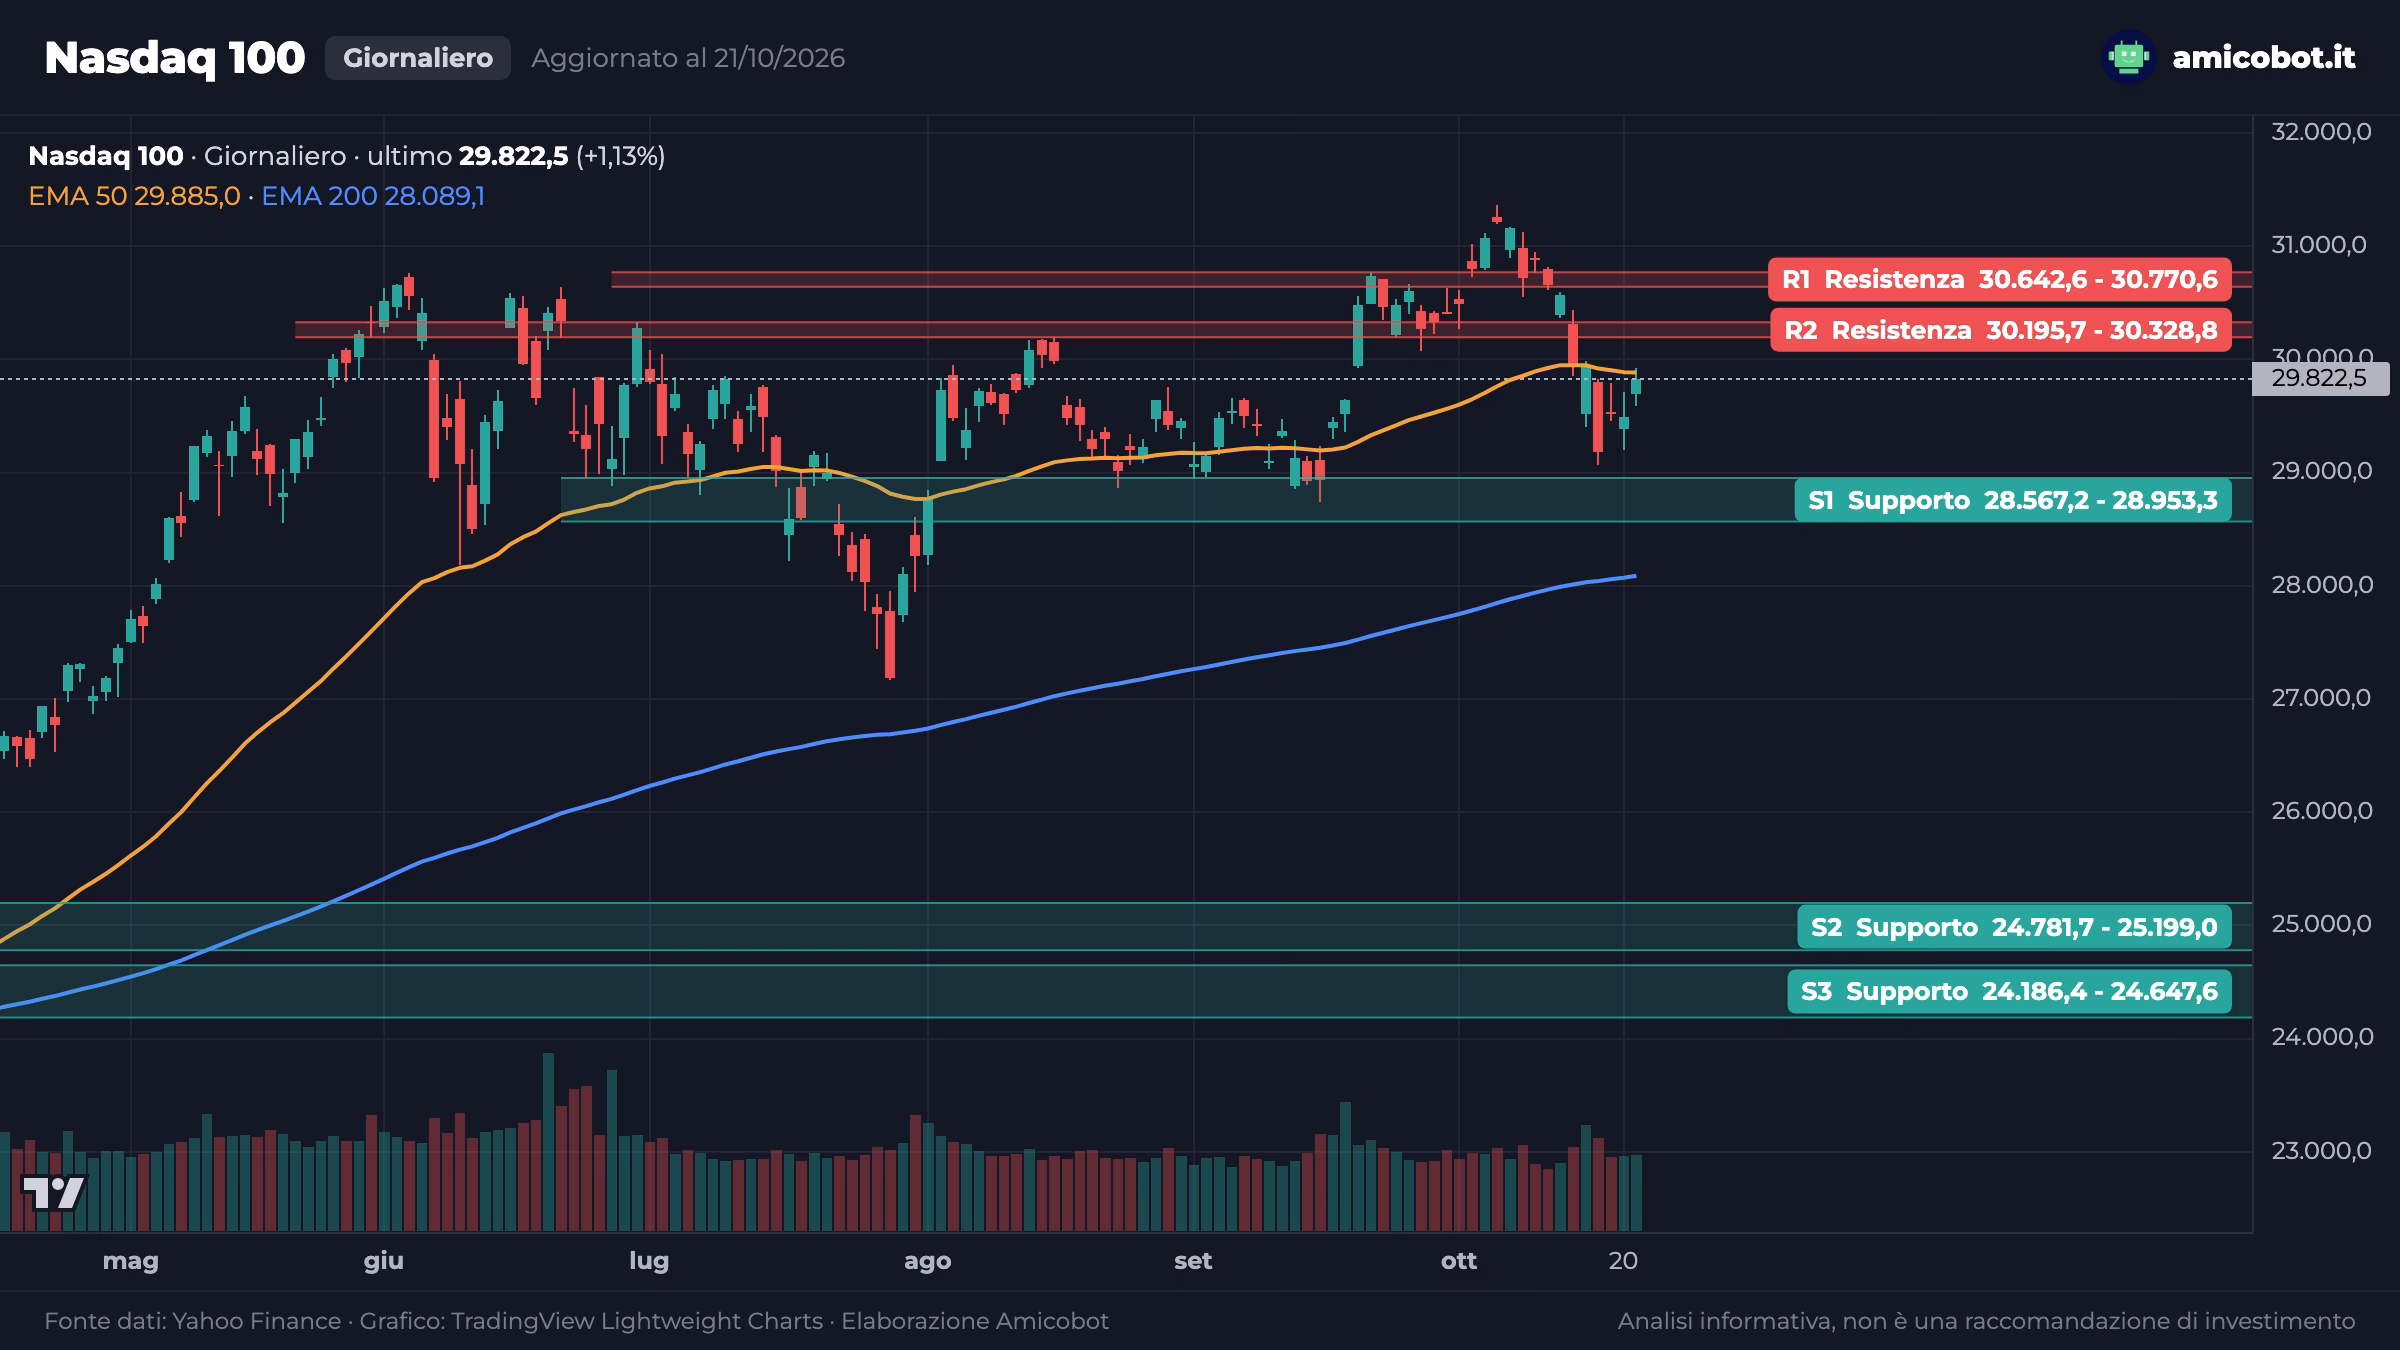Viewport: 2400px width, 1350px height.
Task: Click 'Fonte dati: Yahoo Finance' footer text
Action: (x=193, y=1321)
